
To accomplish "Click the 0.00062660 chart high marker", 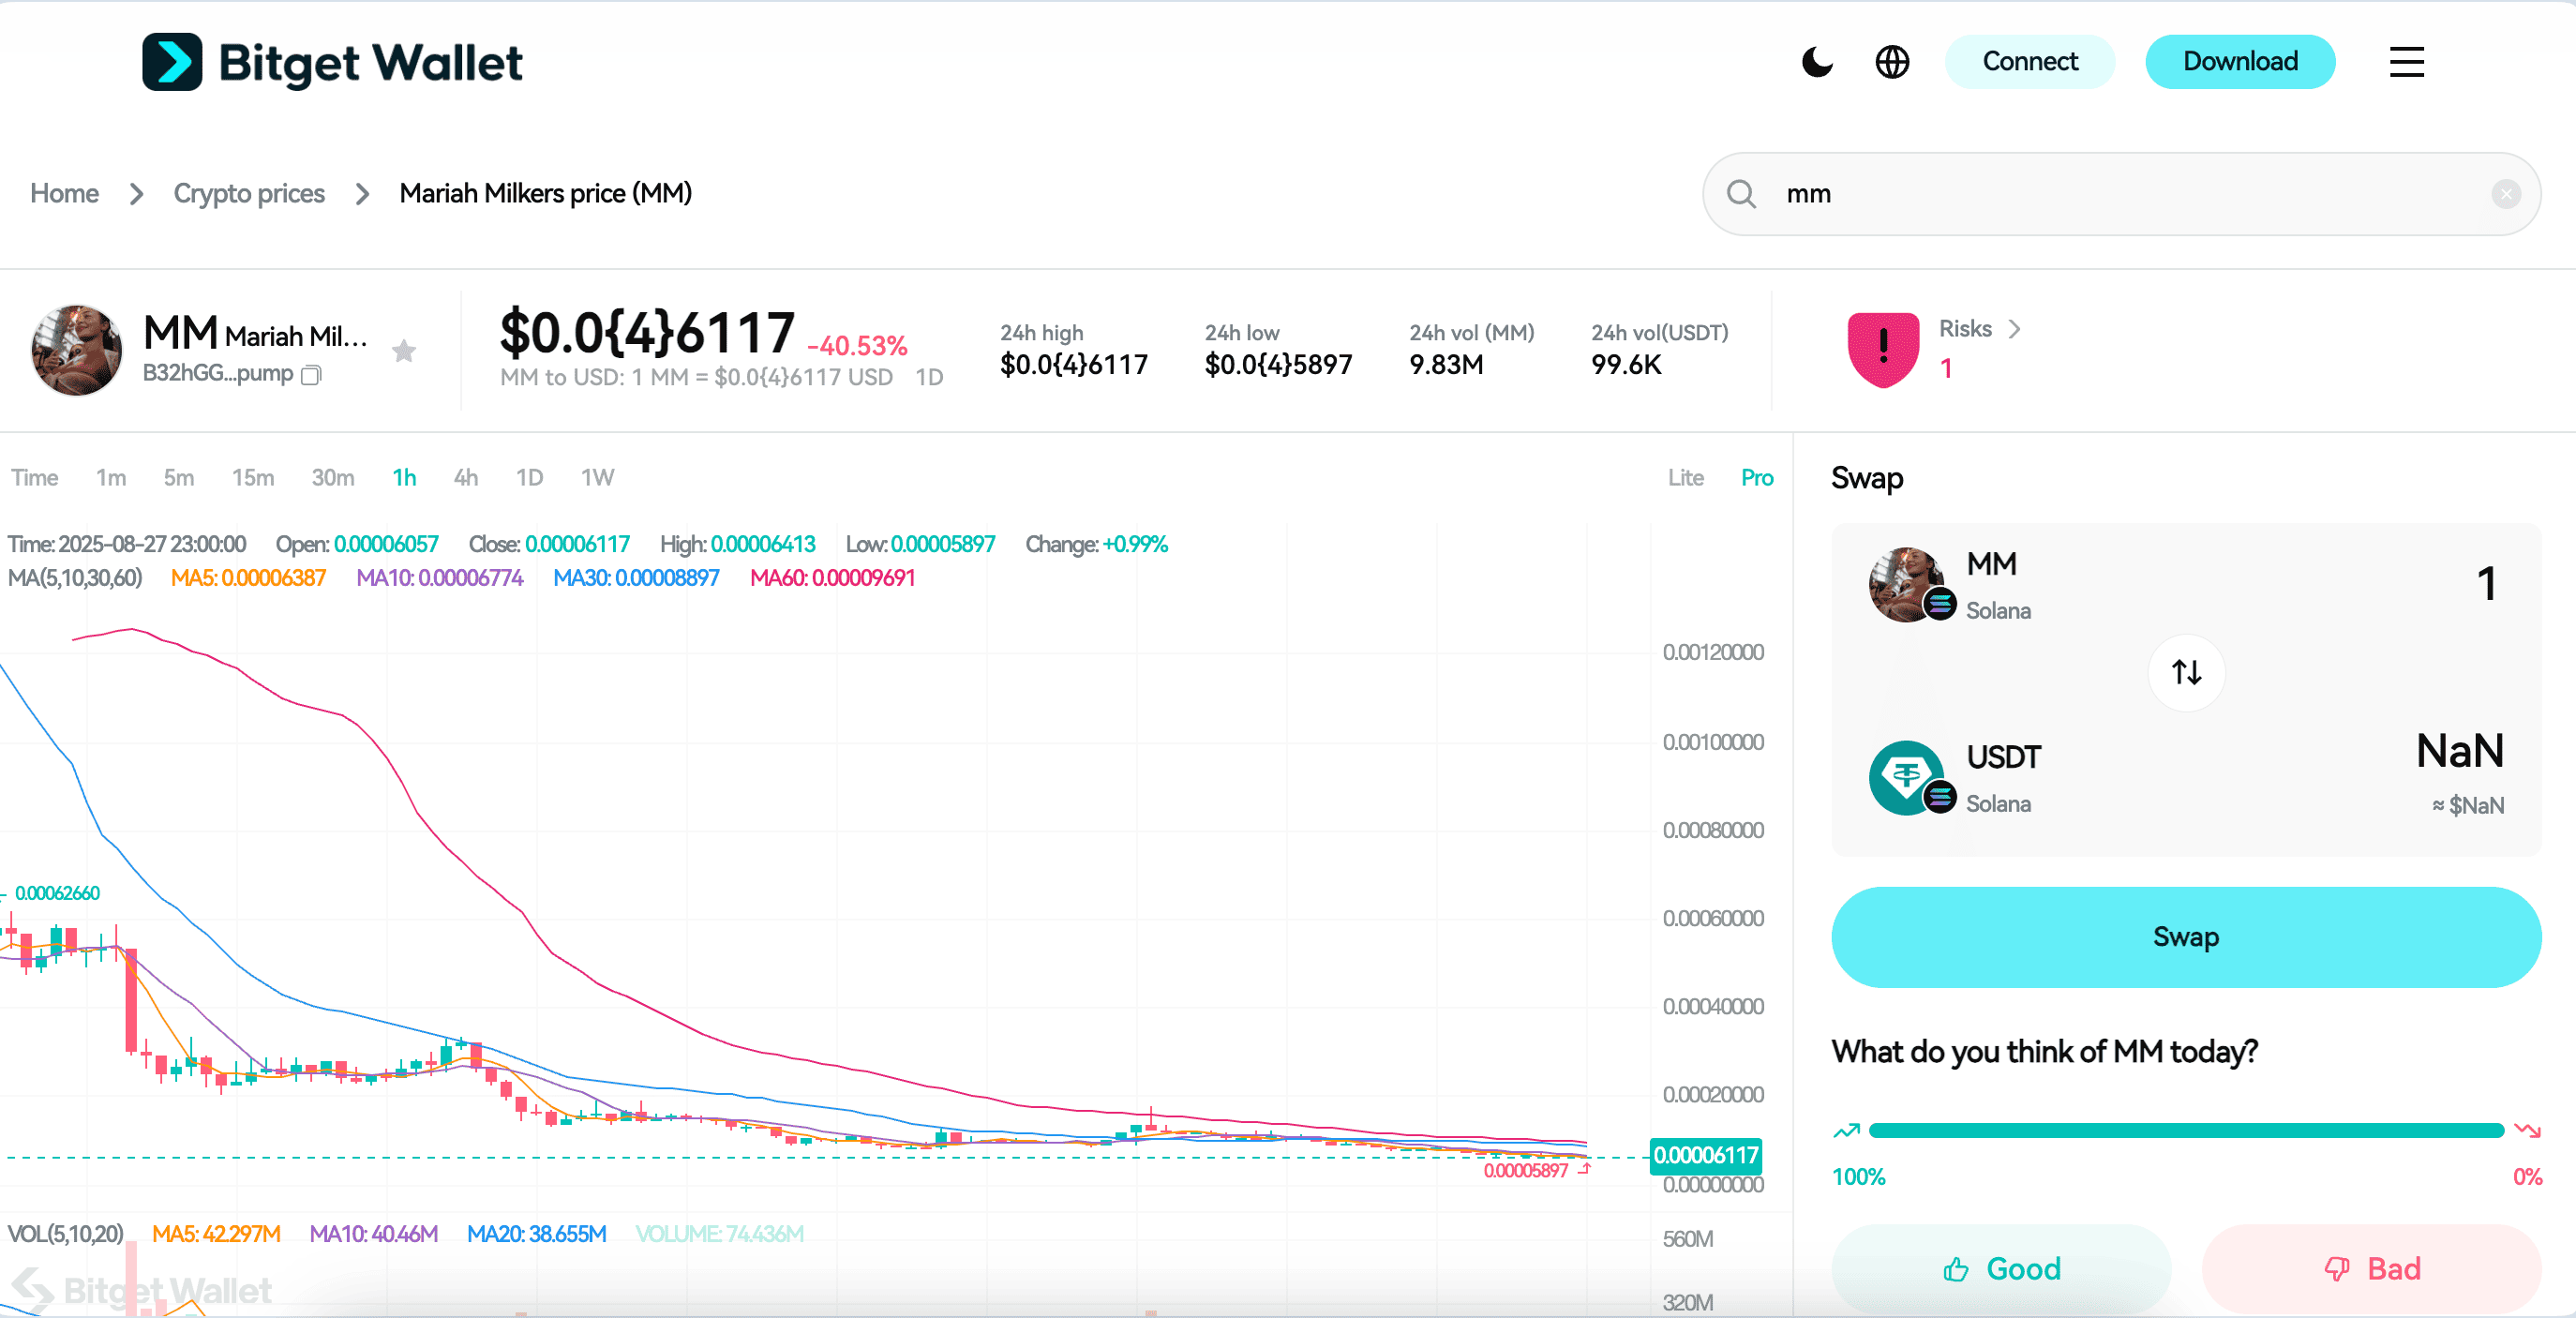I will [x=57, y=893].
